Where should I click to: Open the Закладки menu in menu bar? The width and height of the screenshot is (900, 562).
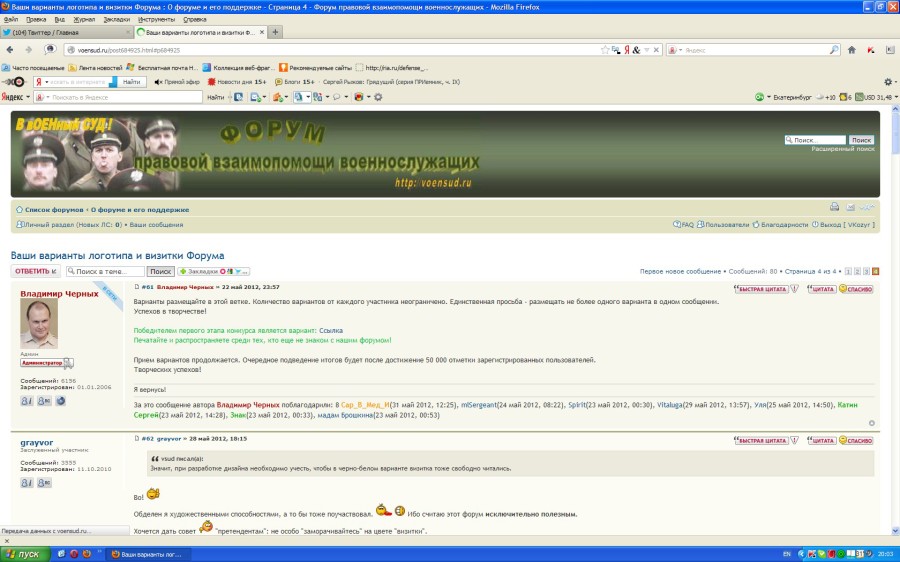pyautogui.click(x=116, y=19)
